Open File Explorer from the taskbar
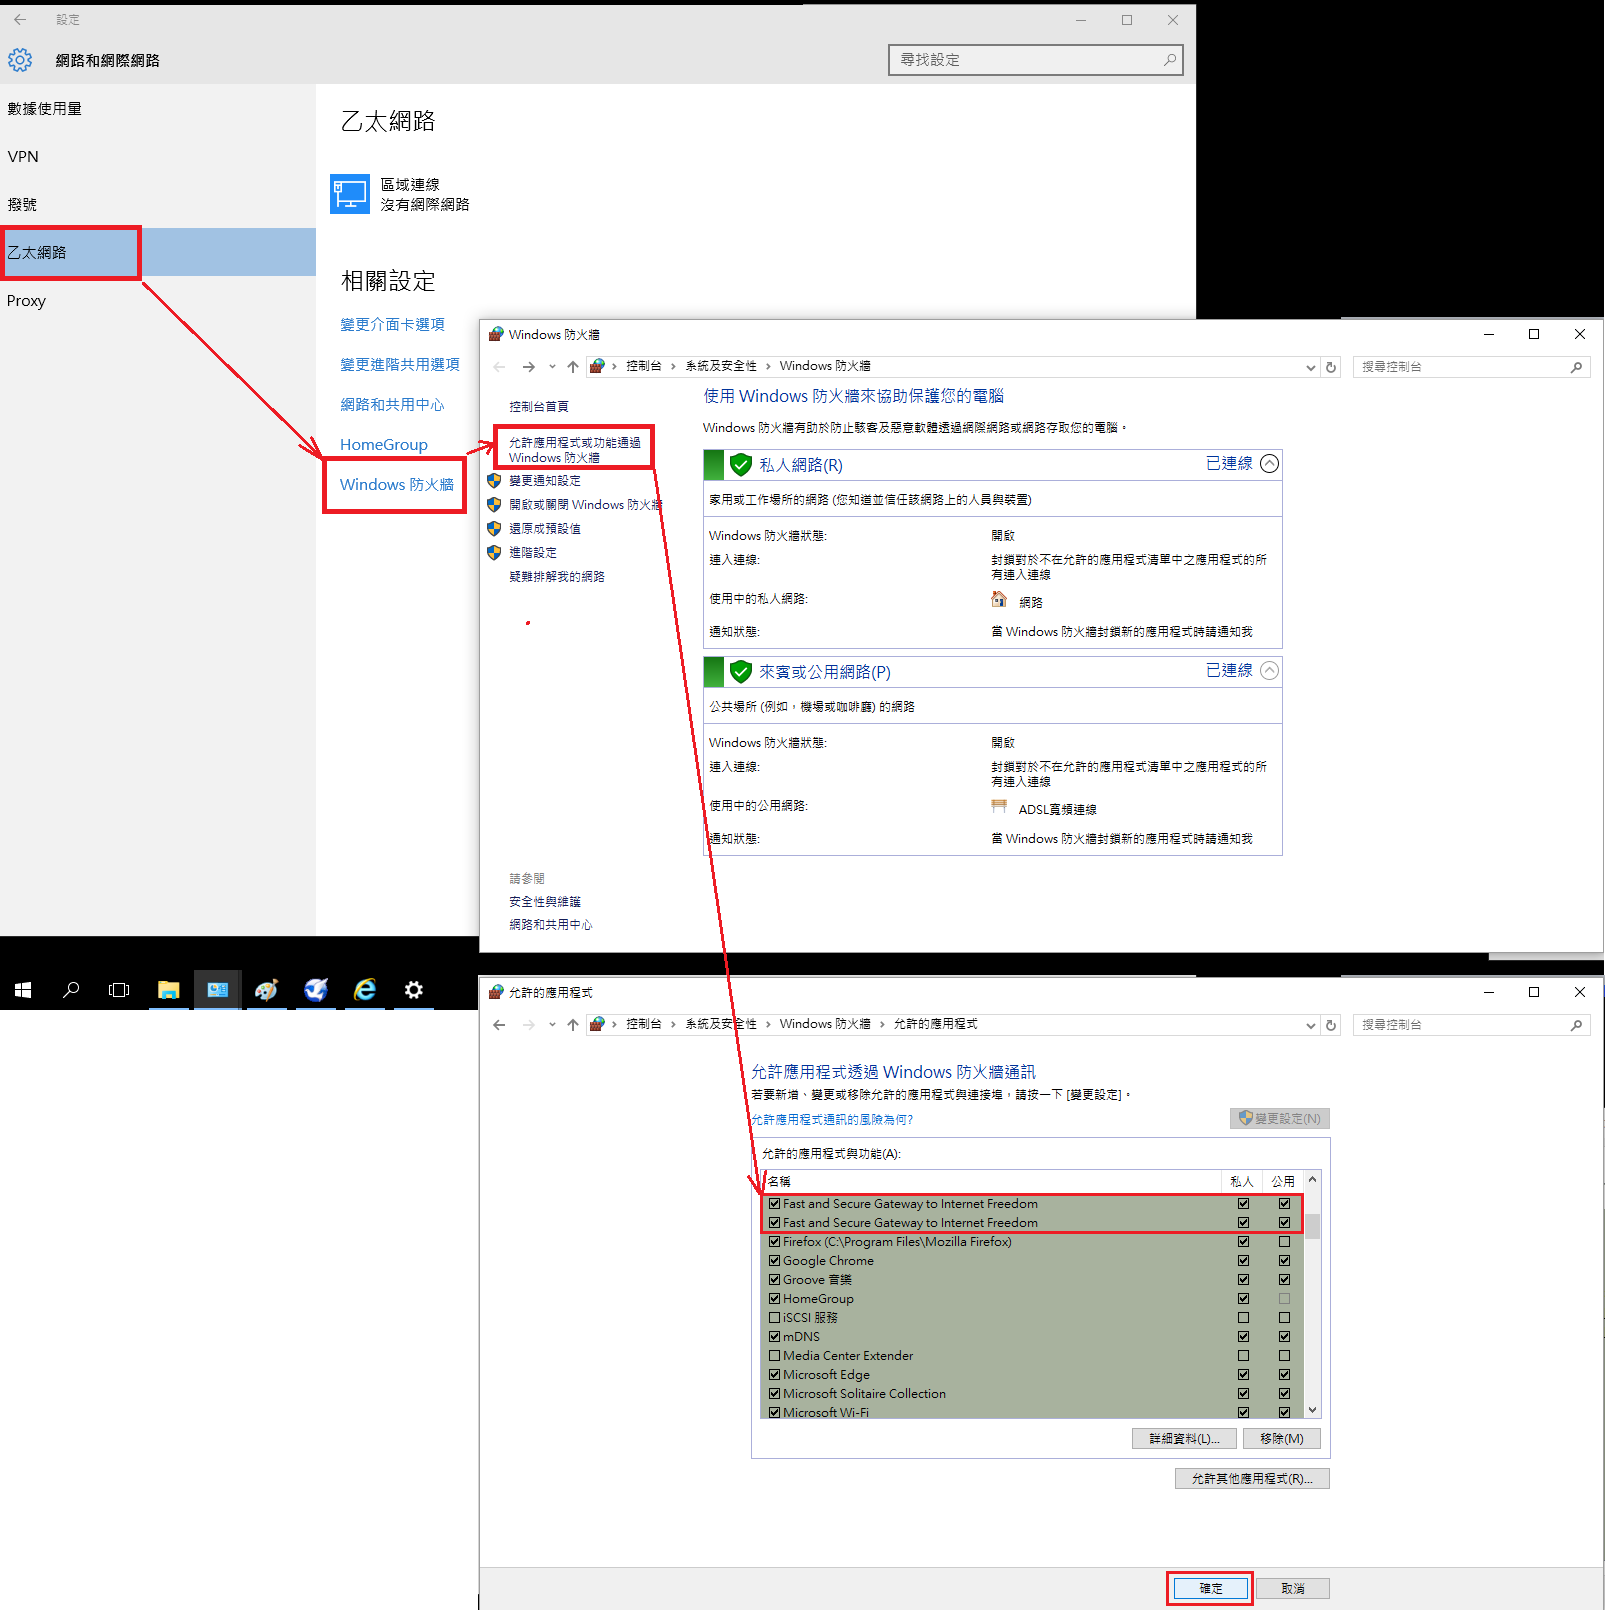 (168, 990)
